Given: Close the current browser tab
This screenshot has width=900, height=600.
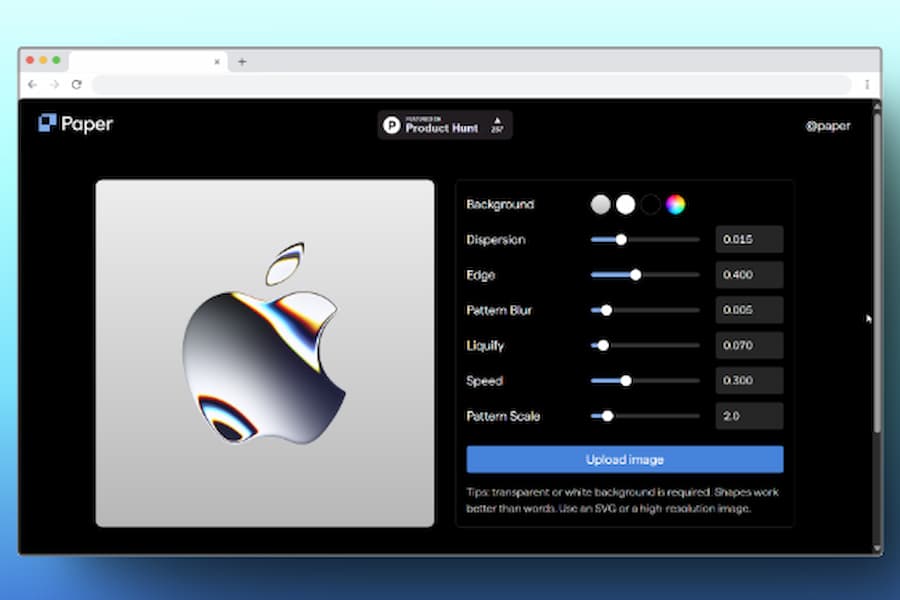Looking at the screenshot, I should [x=217, y=61].
